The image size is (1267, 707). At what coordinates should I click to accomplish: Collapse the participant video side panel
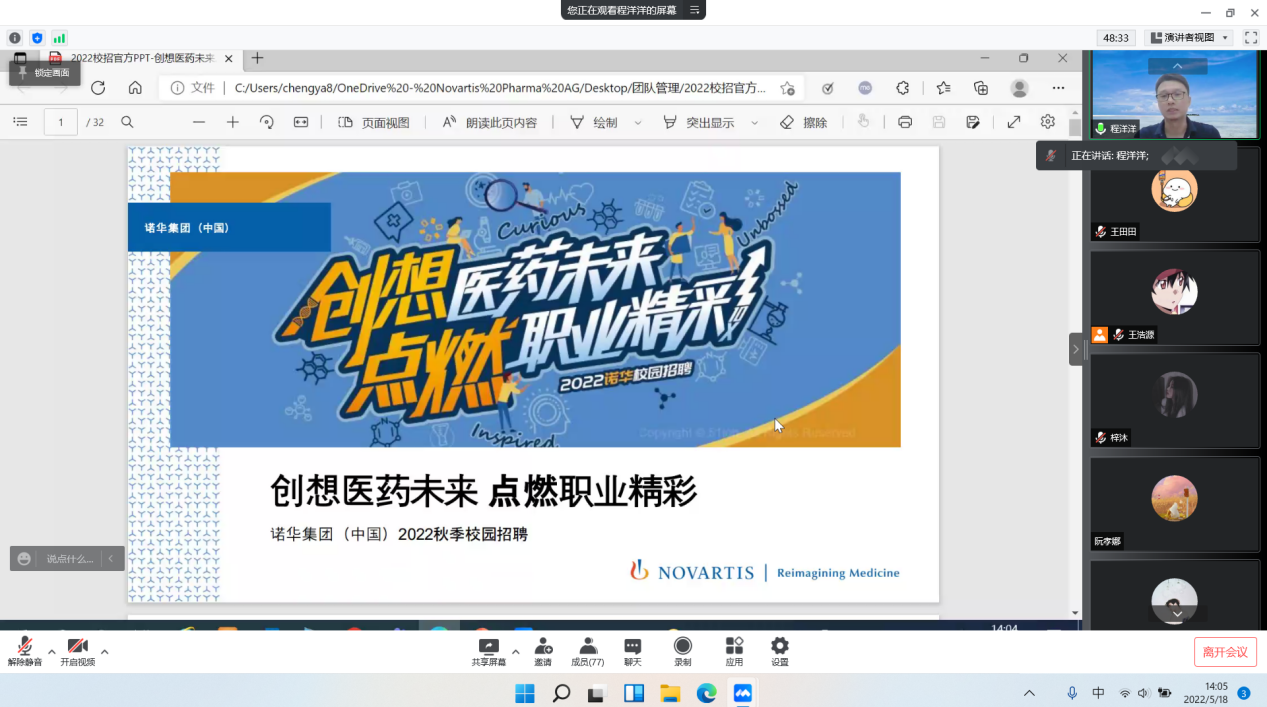(x=1076, y=349)
